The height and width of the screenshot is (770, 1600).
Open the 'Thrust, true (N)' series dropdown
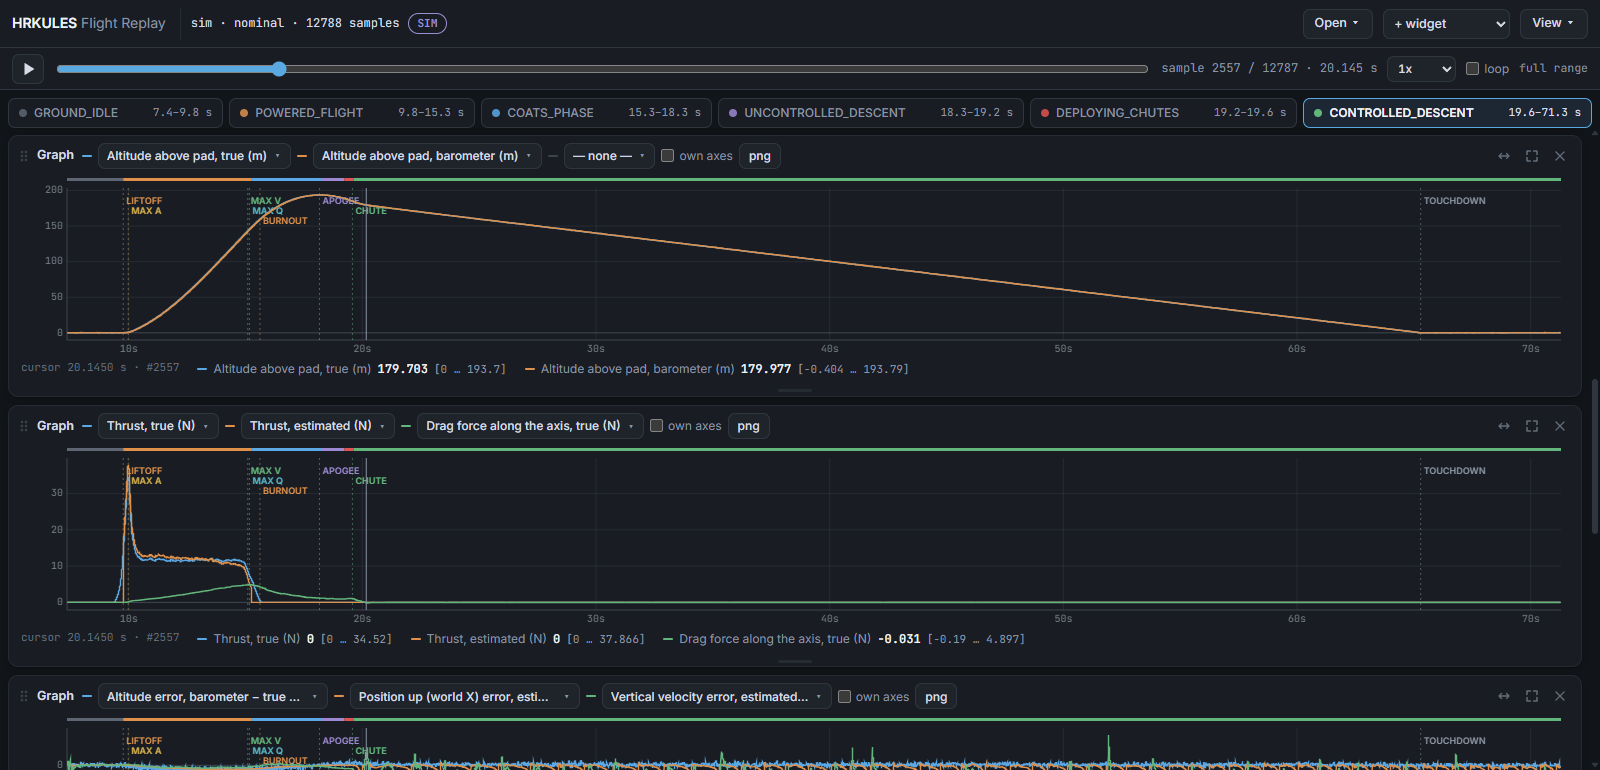158,426
